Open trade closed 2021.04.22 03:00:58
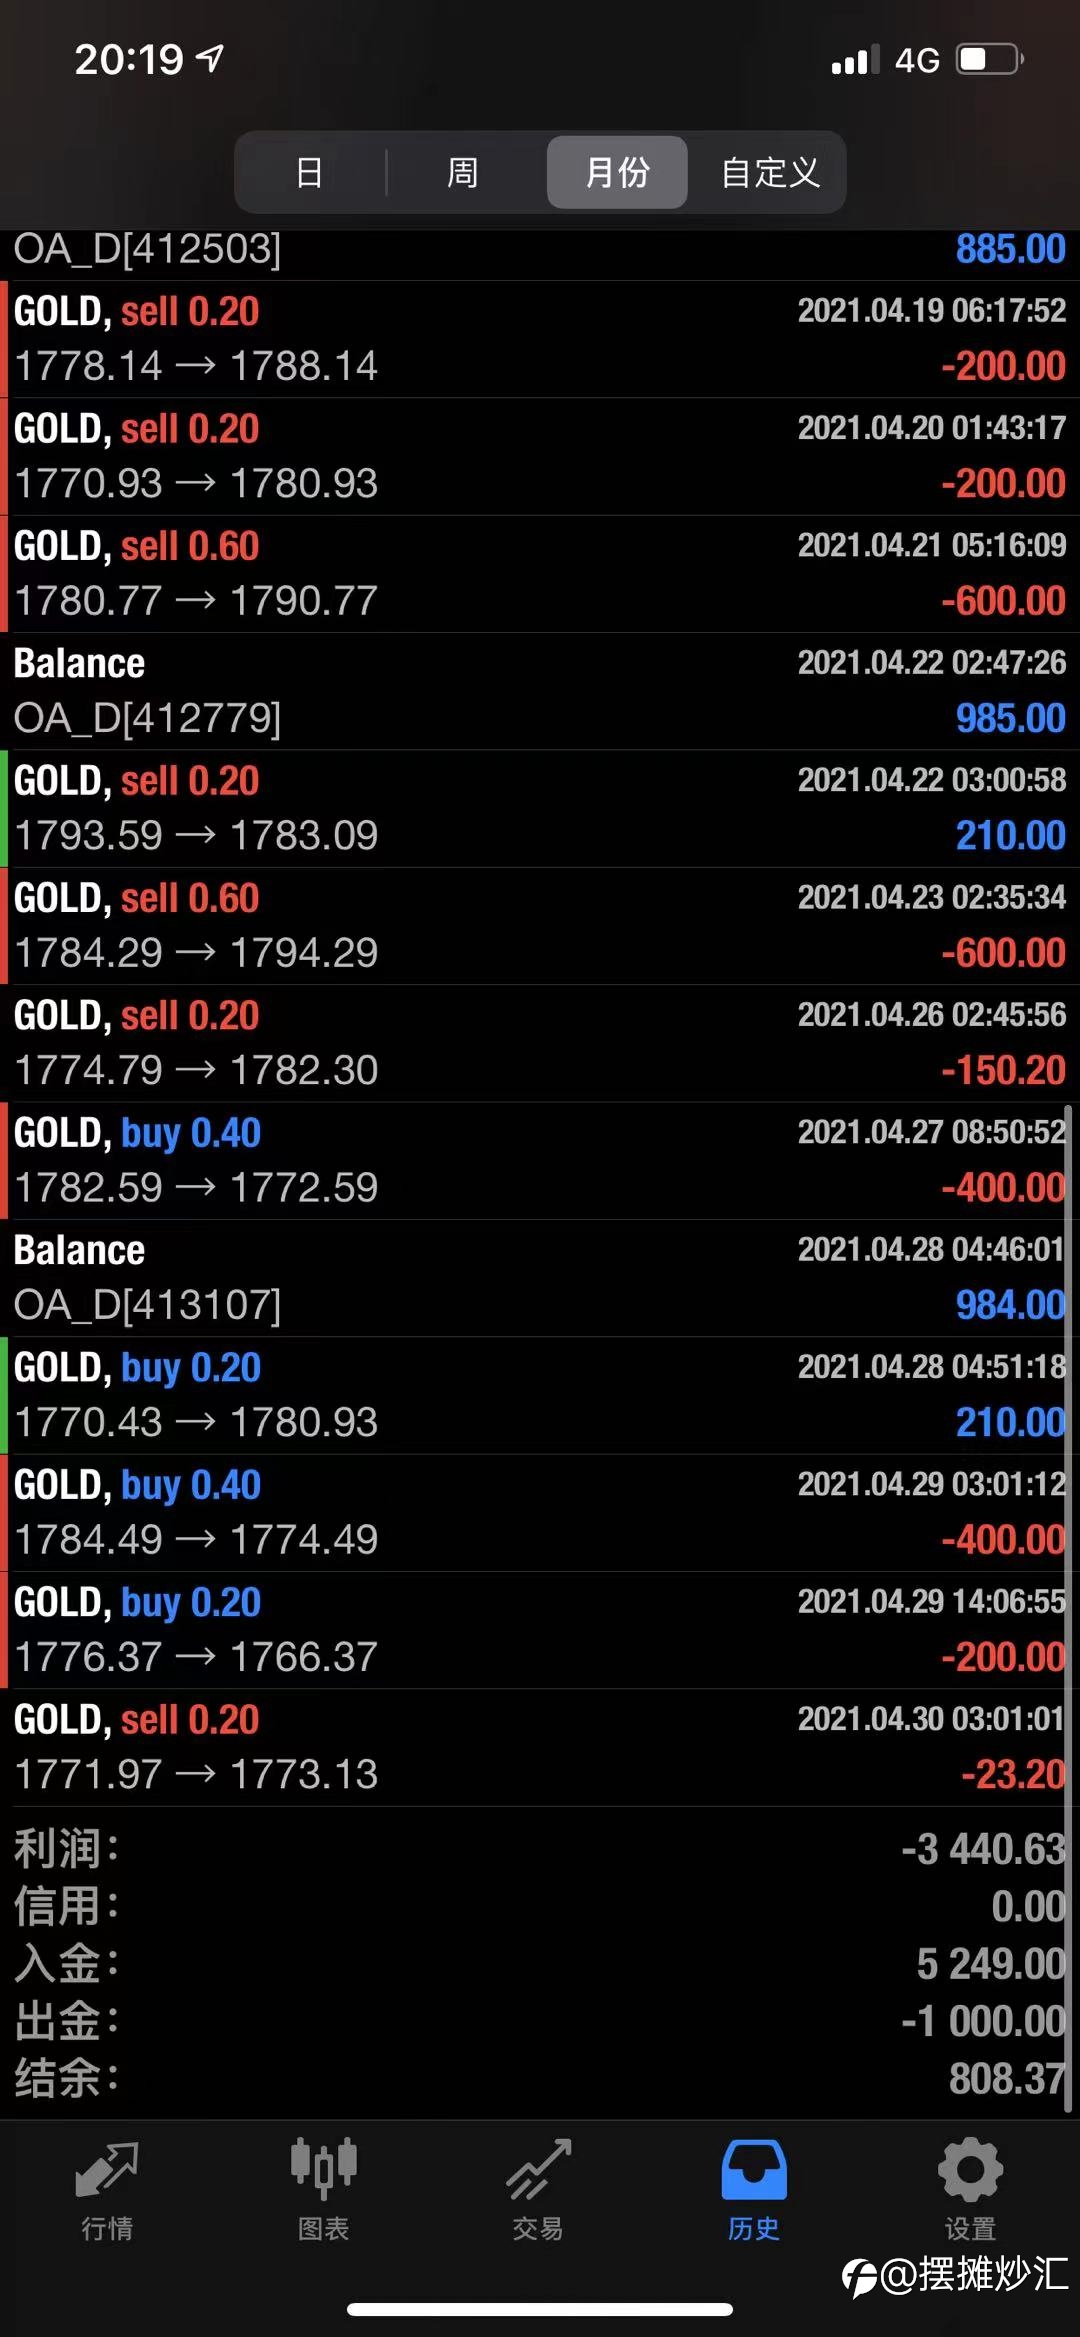Image resolution: width=1080 pixels, height=2337 pixels. pos(540,808)
